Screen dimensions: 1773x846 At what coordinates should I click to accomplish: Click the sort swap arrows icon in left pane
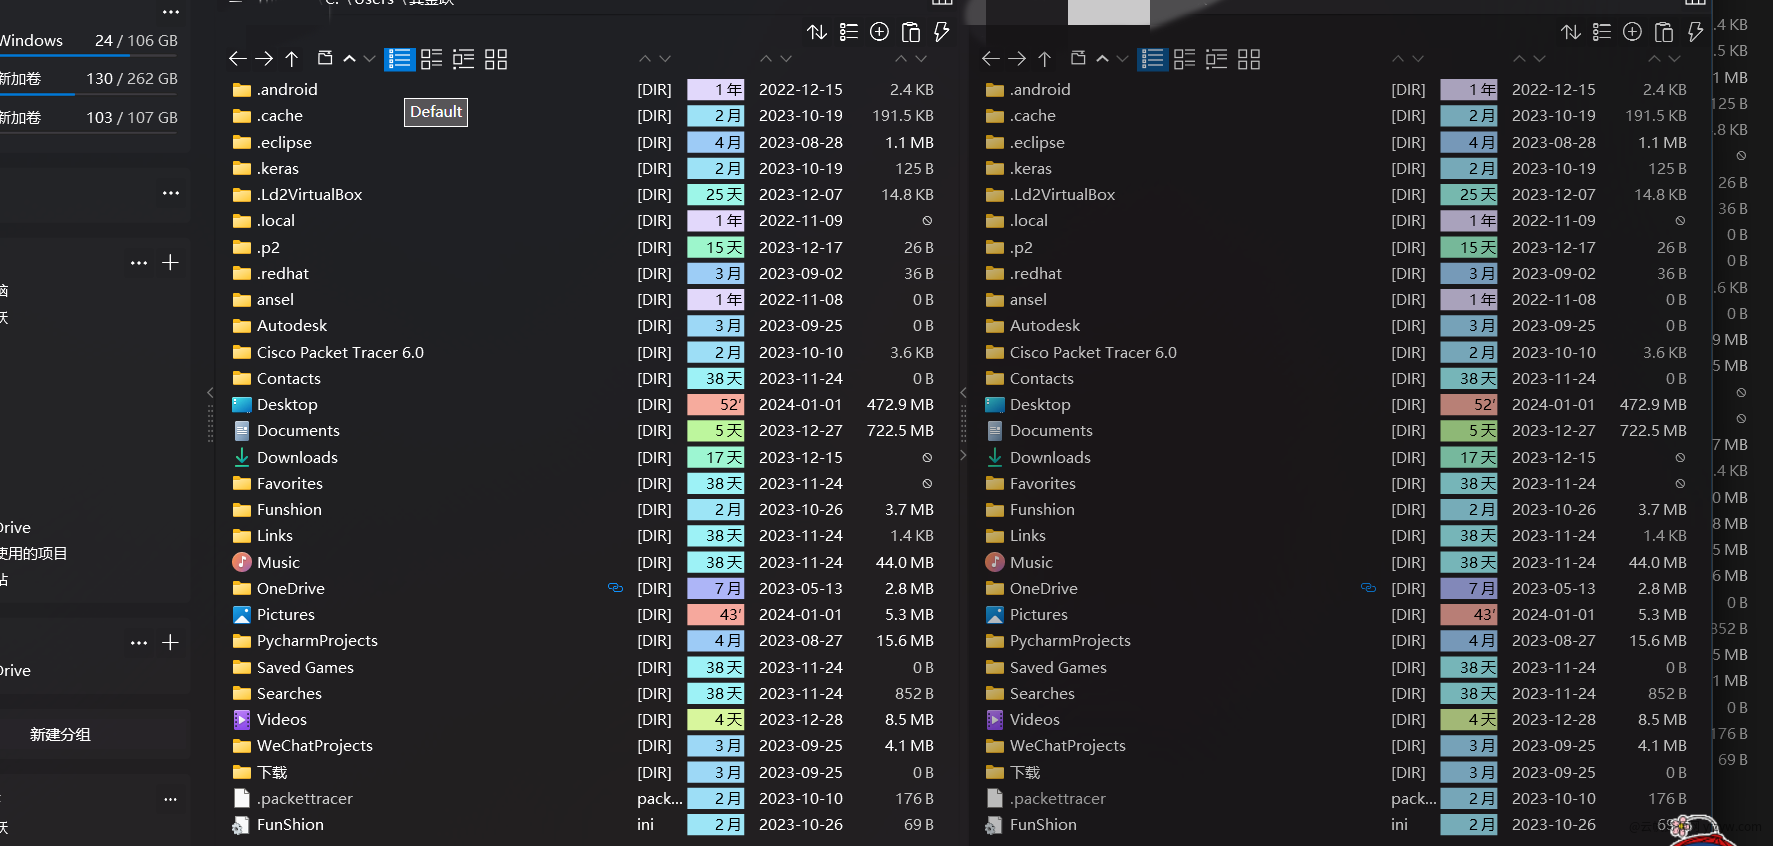(x=817, y=32)
